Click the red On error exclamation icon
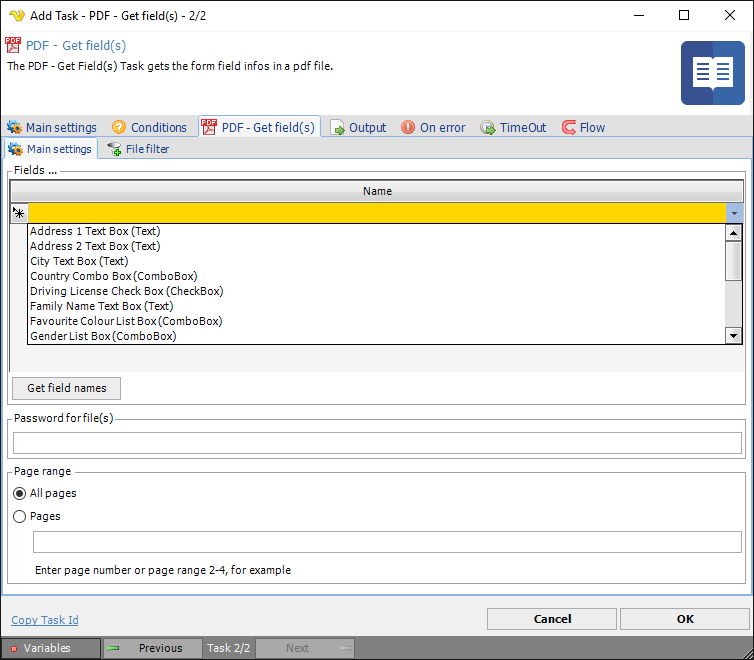The height and width of the screenshot is (660, 754). pyautogui.click(x=408, y=127)
